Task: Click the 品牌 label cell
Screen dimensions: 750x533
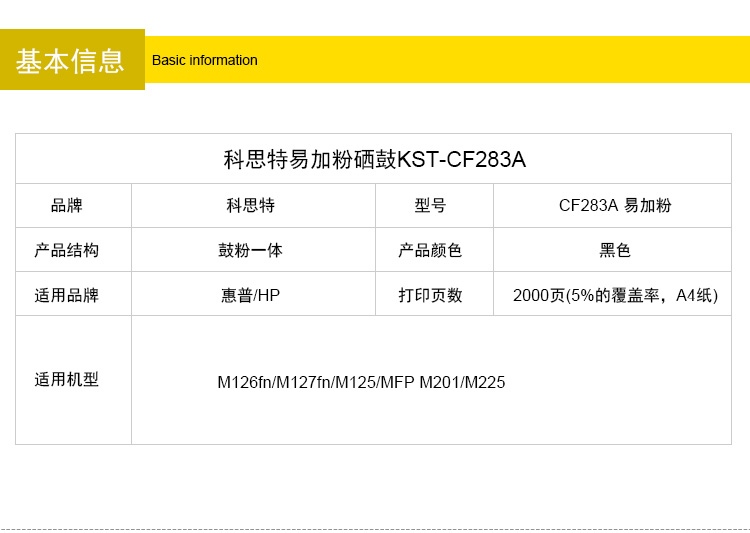Action: coord(67,206)
